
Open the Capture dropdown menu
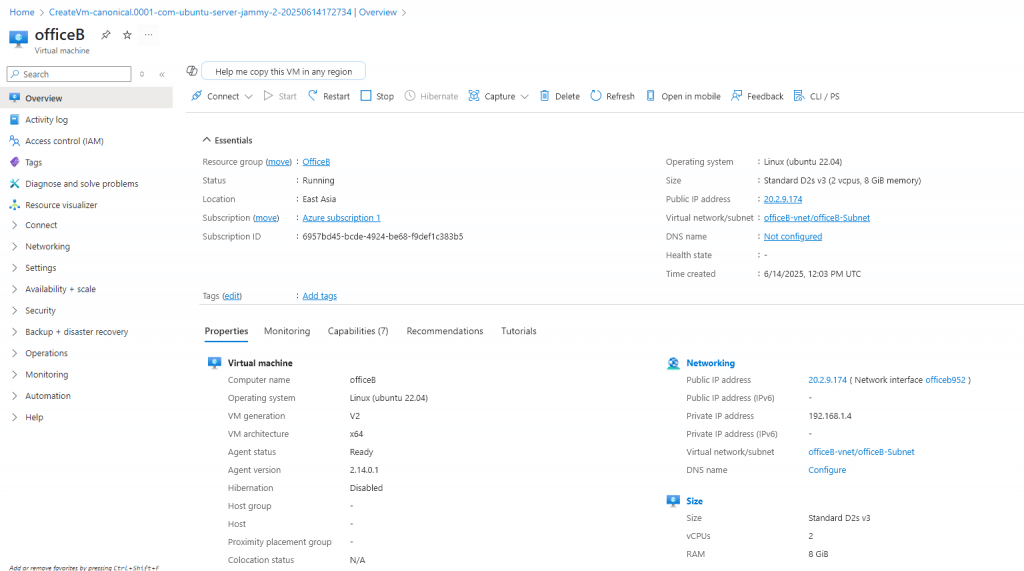tap(499, 96)
